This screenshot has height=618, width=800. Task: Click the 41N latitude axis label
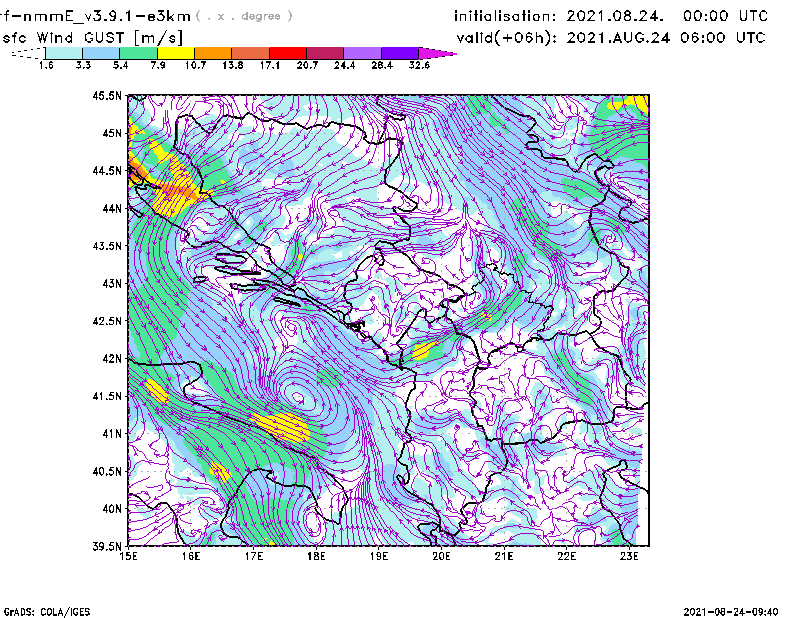[x=112, y=433]
